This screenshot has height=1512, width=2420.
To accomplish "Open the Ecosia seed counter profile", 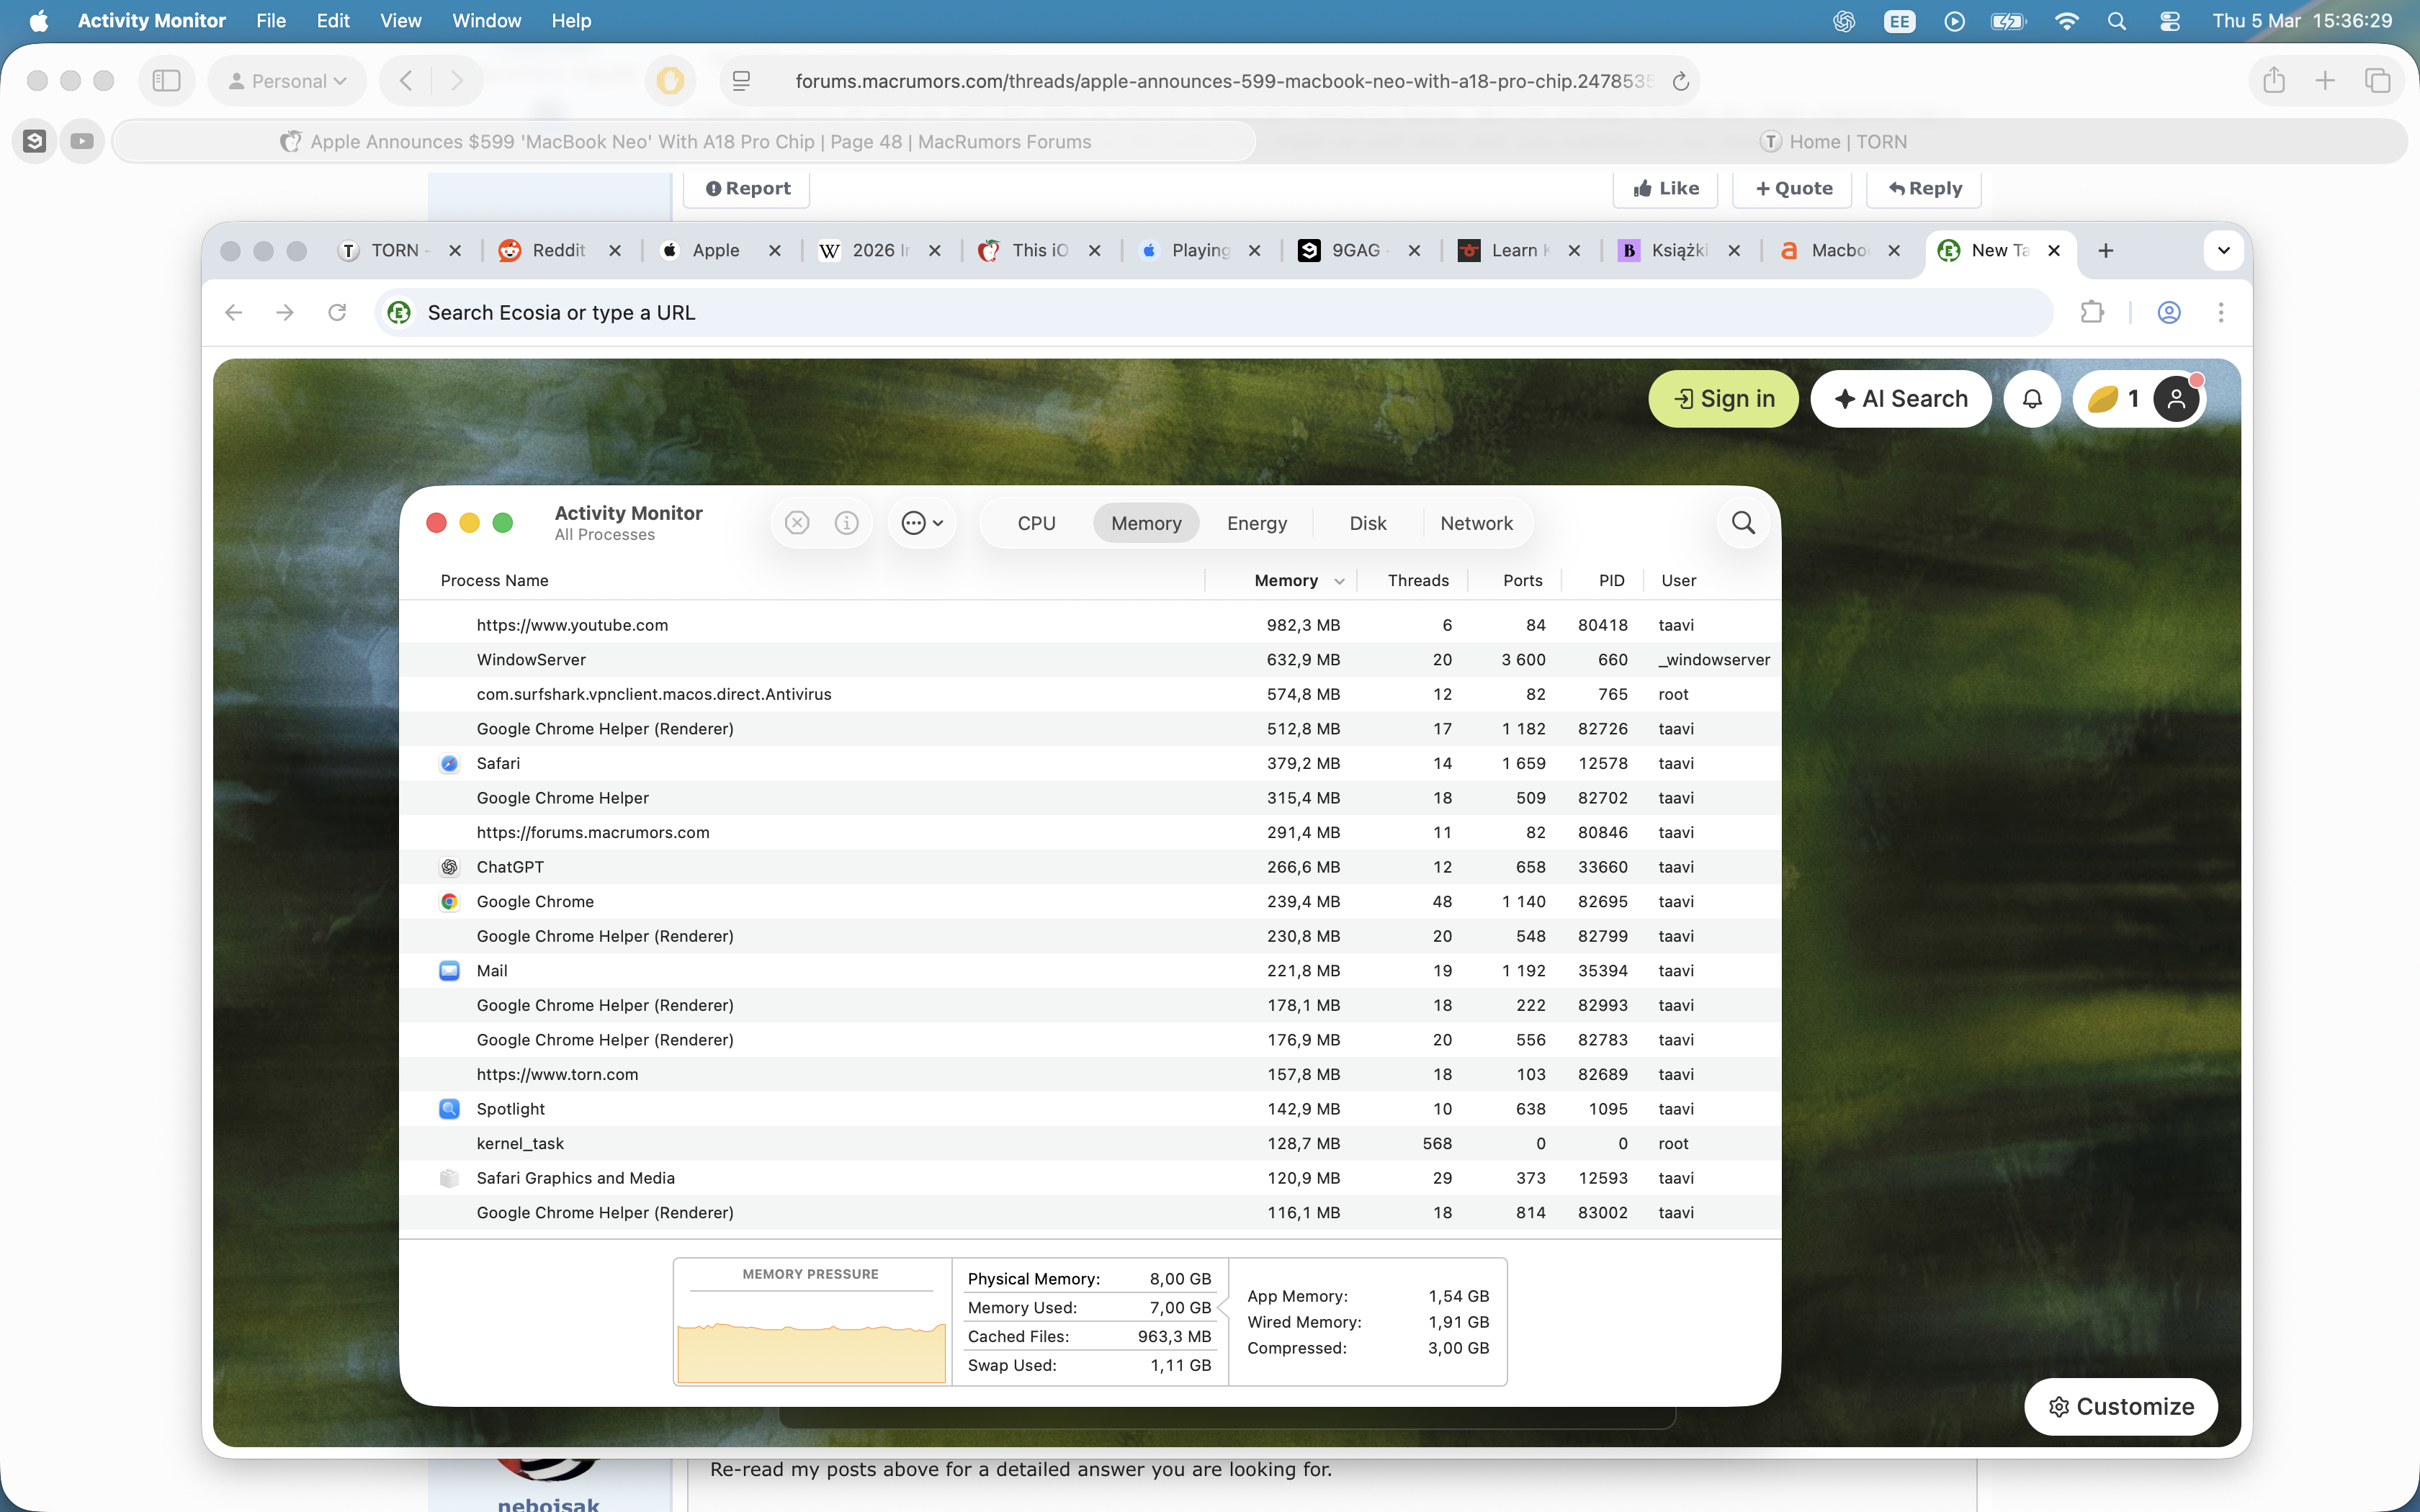I will [2139, 399].
